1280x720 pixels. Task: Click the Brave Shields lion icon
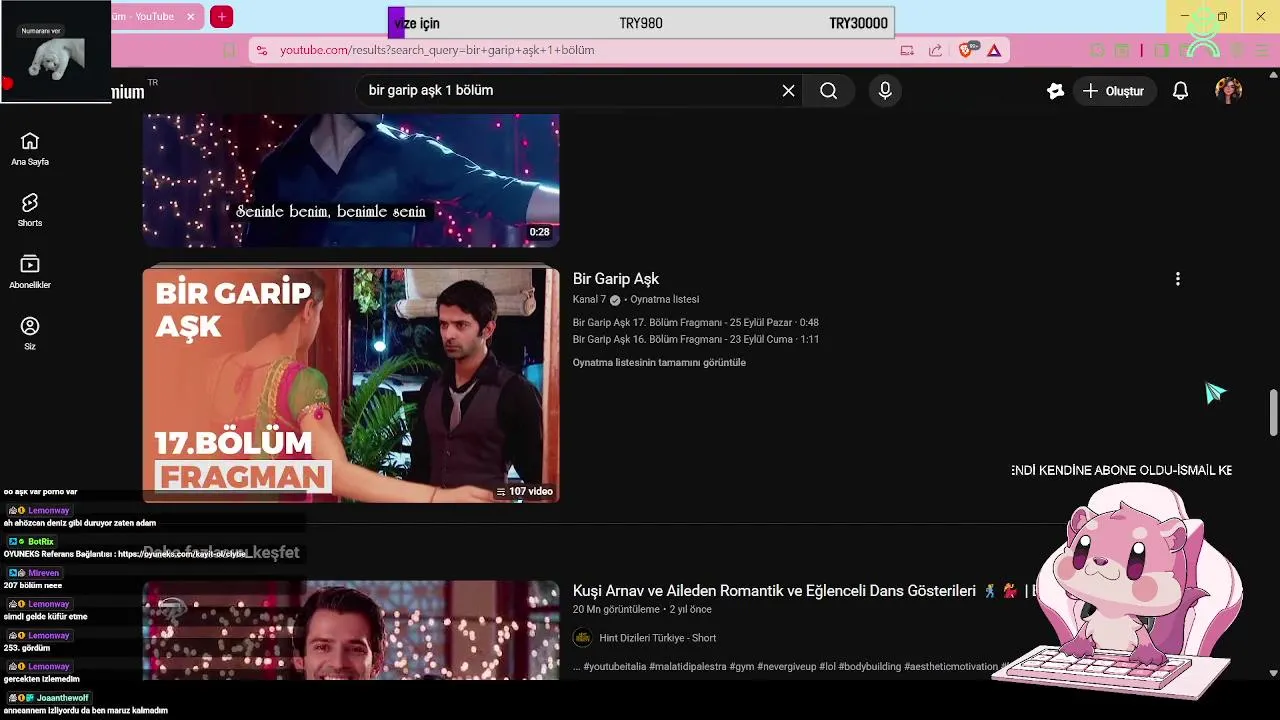966,50
